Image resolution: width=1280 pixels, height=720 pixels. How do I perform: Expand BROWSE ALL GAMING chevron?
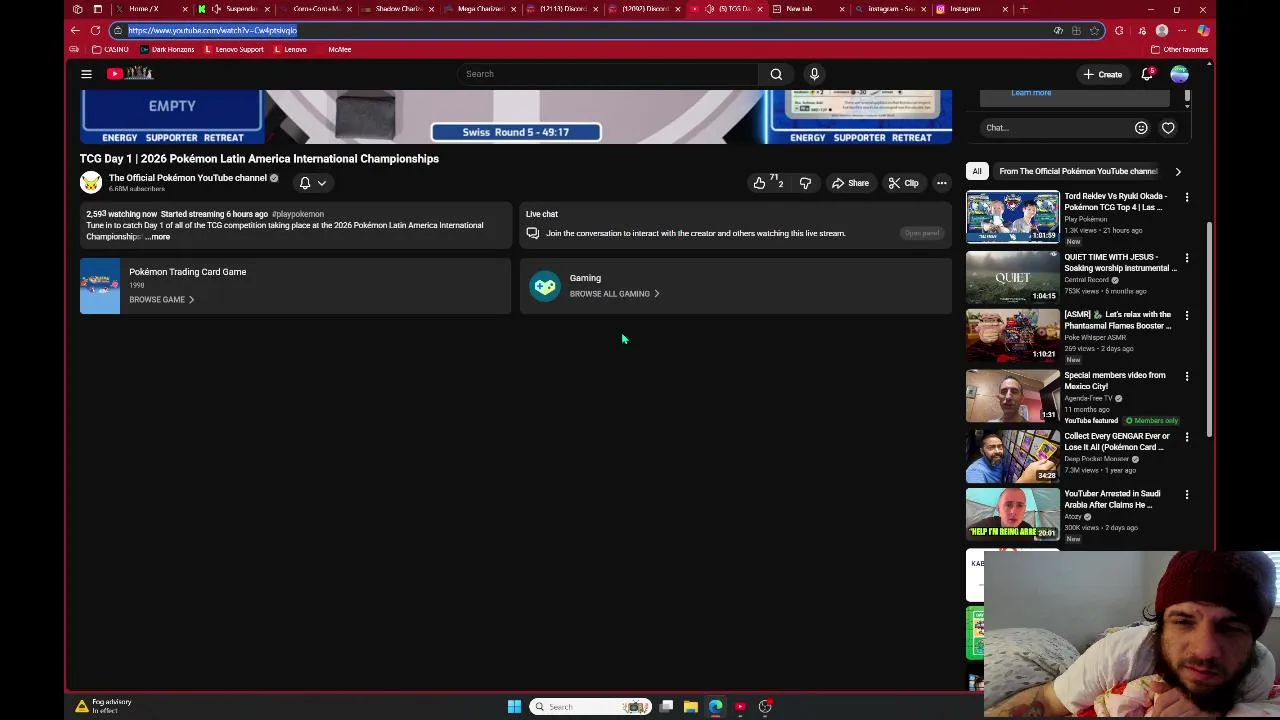pyautogui.click(x=656, y=294)
